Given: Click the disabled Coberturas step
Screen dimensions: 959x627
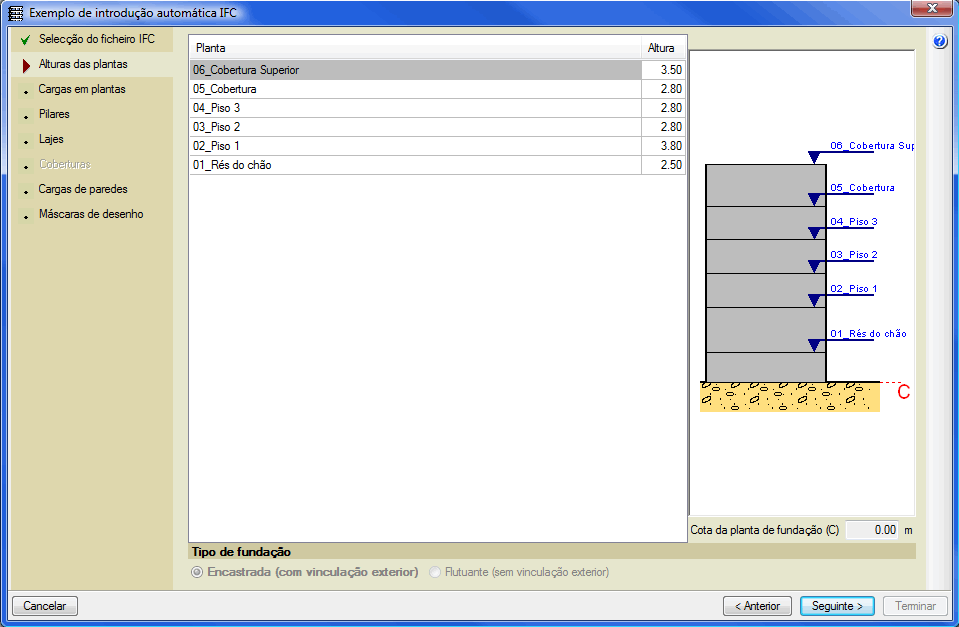Looking at the screenshot, I should [x=65, y=165].
